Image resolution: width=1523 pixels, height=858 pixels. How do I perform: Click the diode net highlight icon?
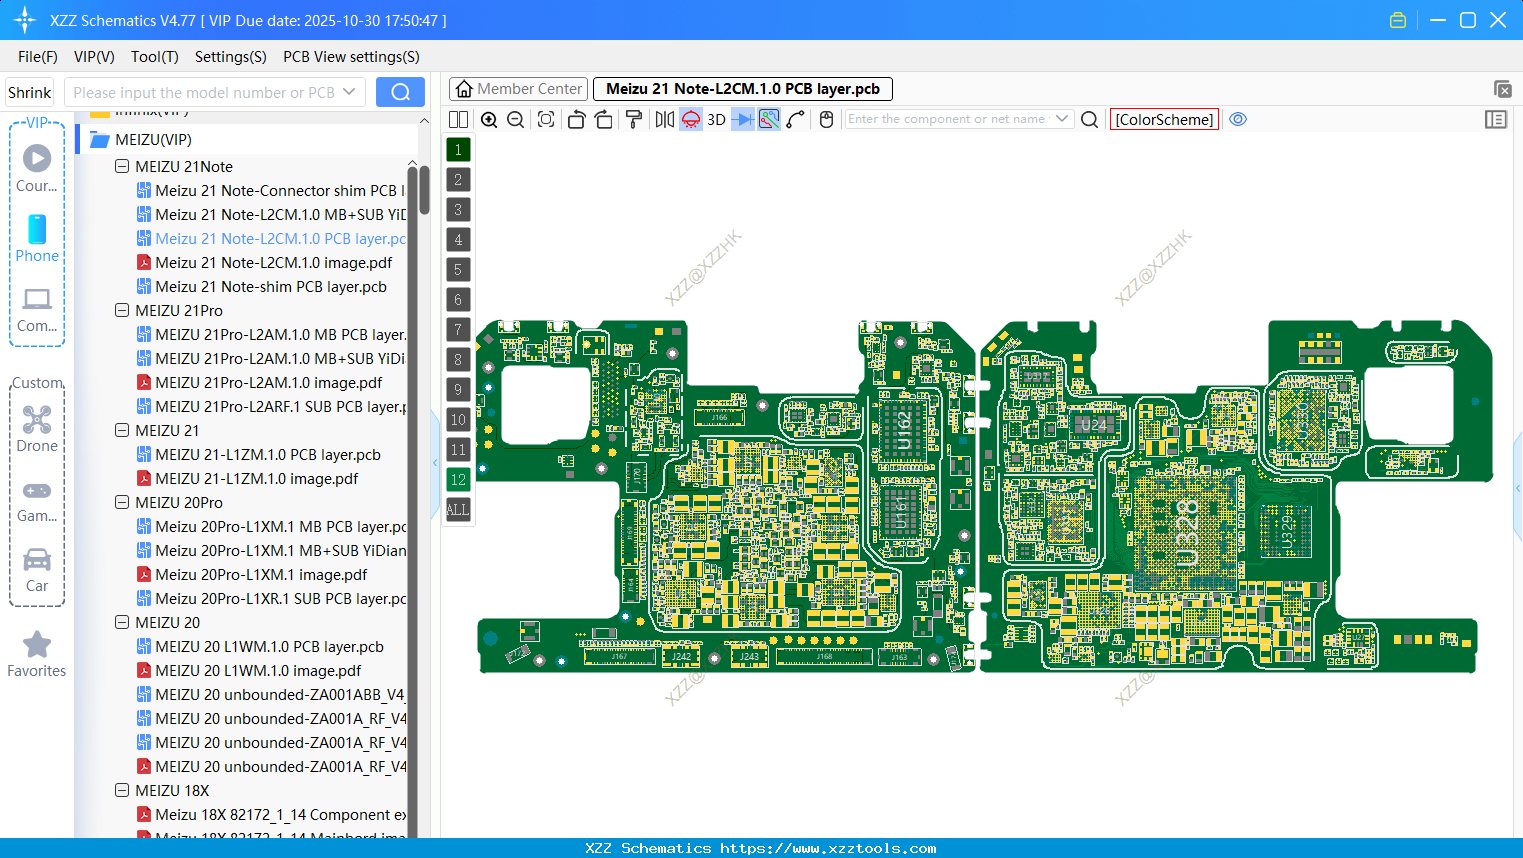tap(741, 119)
